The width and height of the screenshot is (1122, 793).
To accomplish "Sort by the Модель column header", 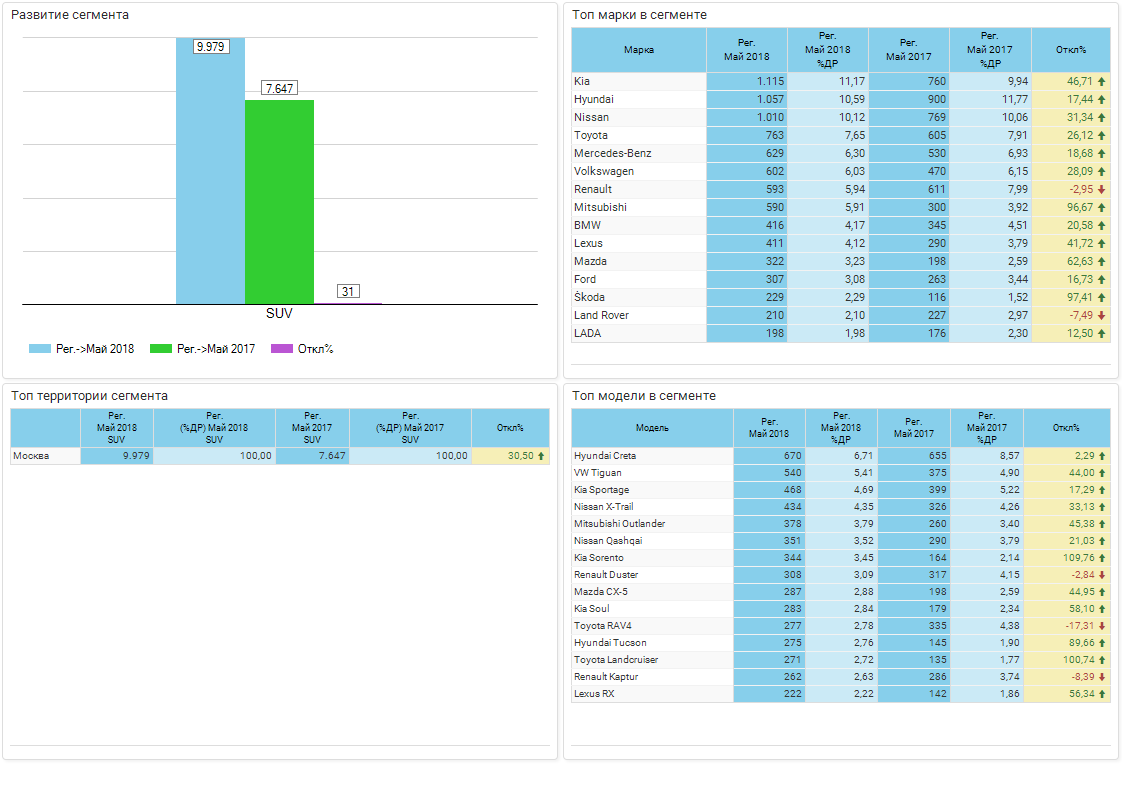I will click(x=652, y=428).
